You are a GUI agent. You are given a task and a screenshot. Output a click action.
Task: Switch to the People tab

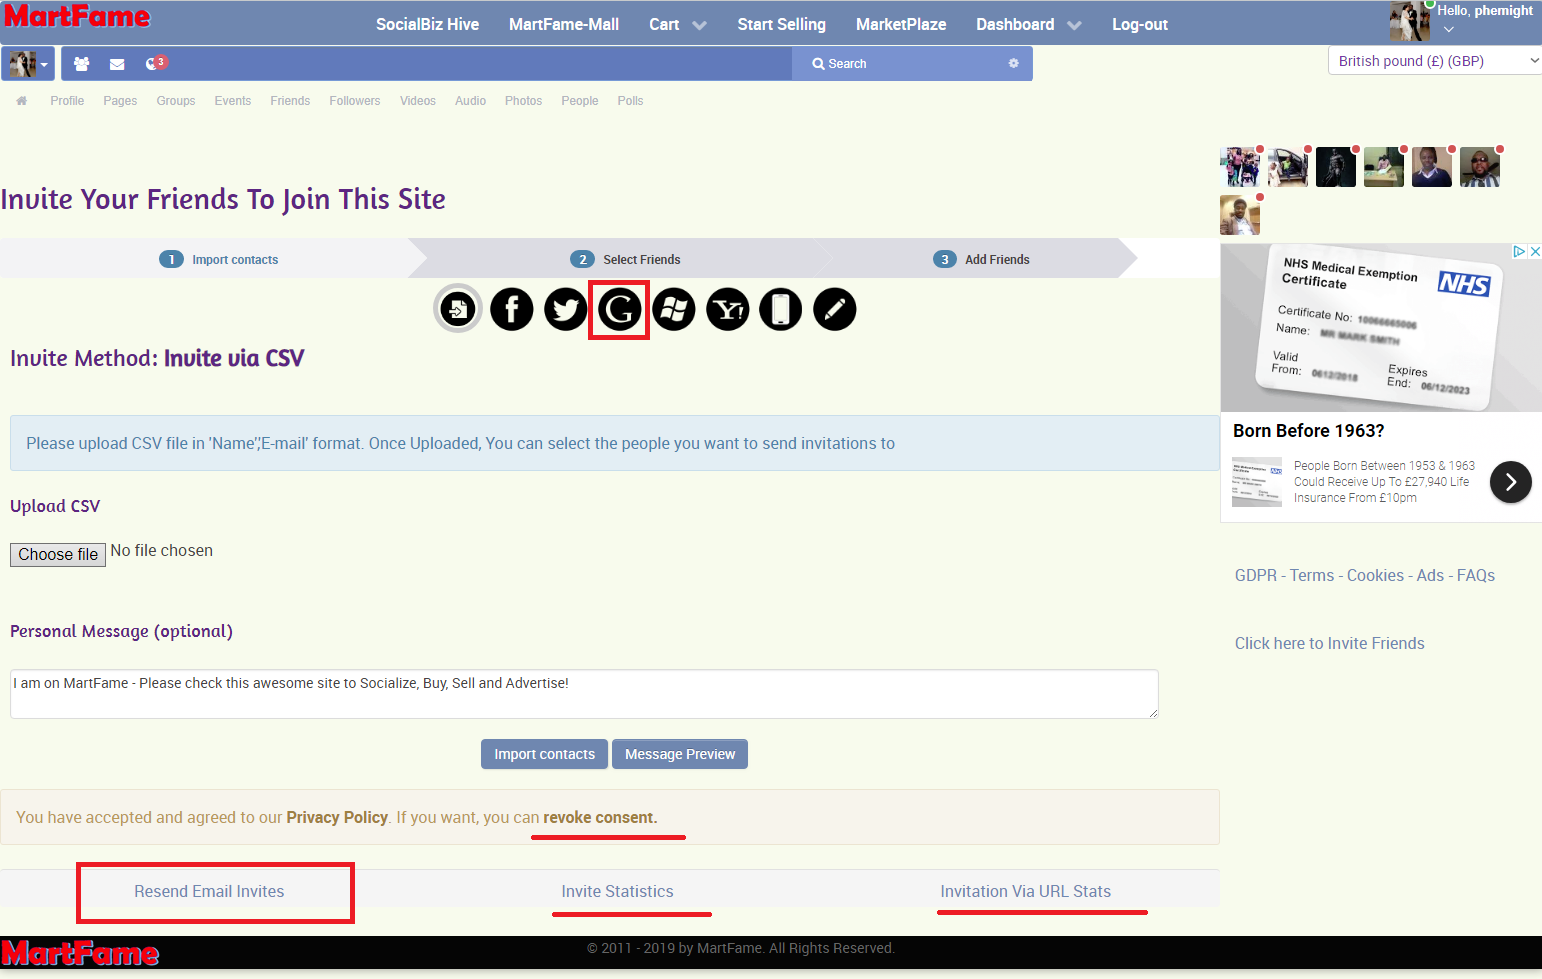coord(579,100)
